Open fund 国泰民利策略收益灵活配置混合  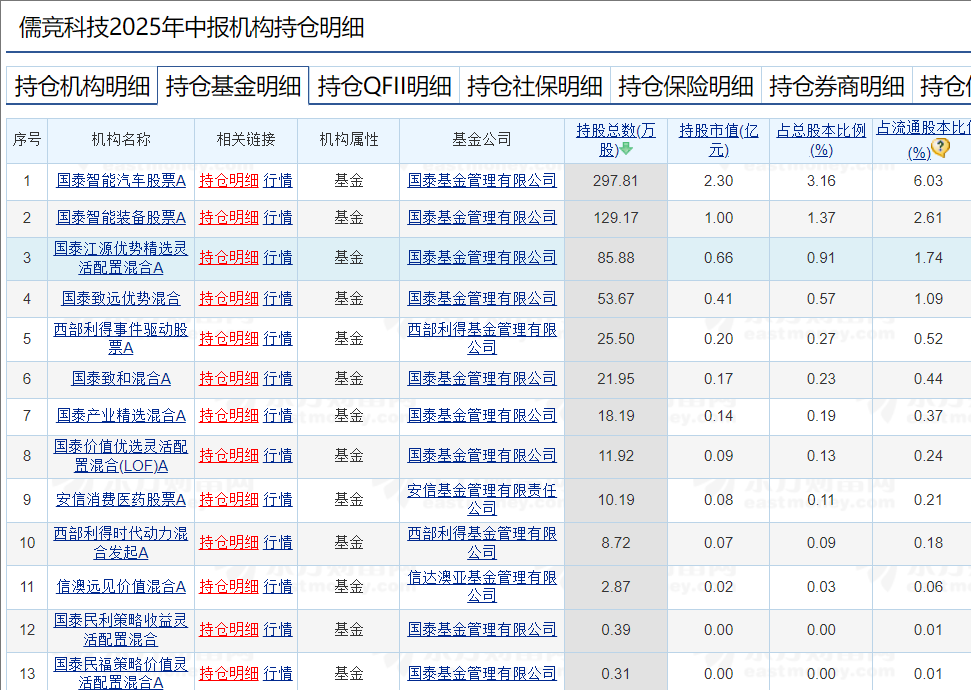[121, 630]
